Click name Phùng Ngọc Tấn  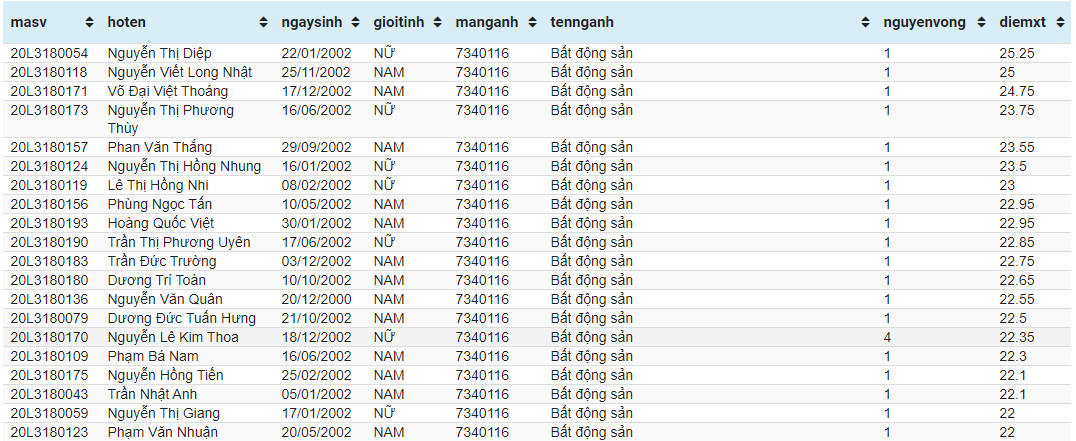(x=160, y=204)
